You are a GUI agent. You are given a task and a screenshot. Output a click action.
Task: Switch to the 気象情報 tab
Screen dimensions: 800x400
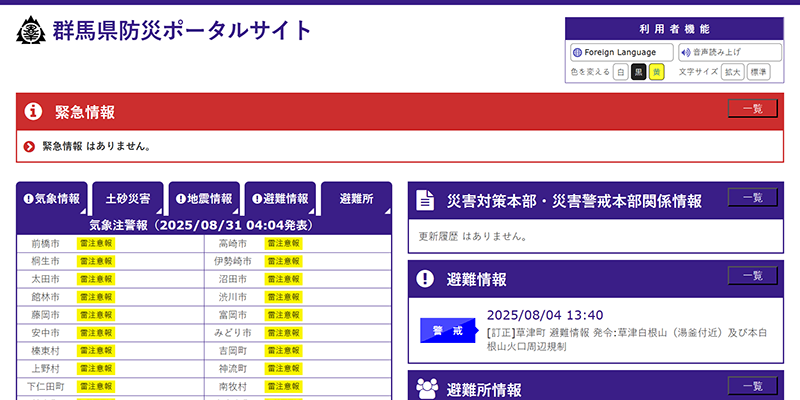tap(52, 199)
